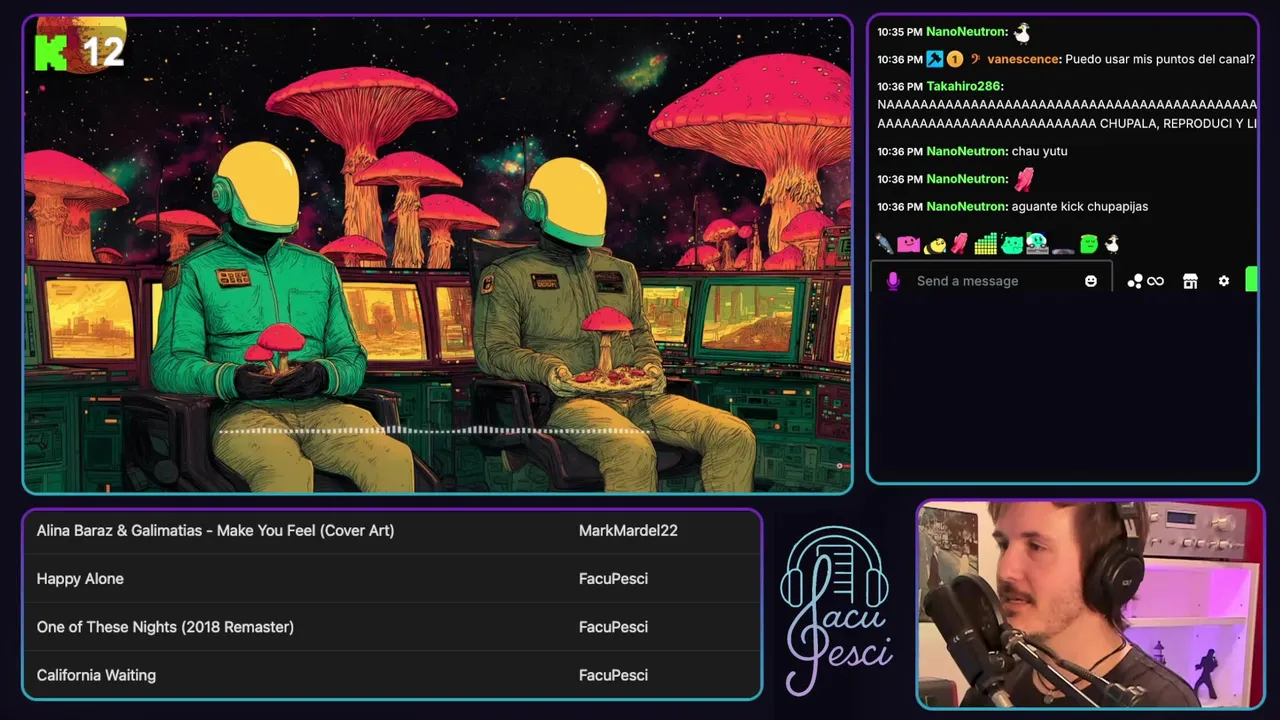Click vanescence's blue badge icon
Viewport: 1280px width, 720px height.
click(x=935, y=59)
